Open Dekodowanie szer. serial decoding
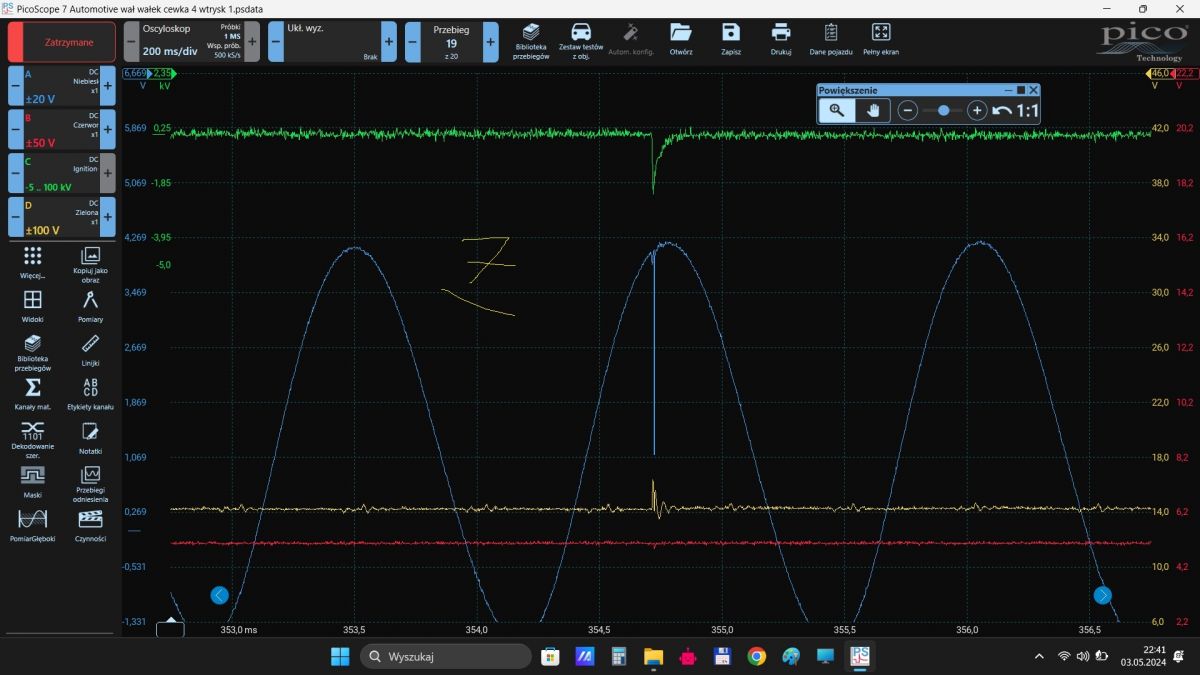1200x675 pixels. (33, 440)
